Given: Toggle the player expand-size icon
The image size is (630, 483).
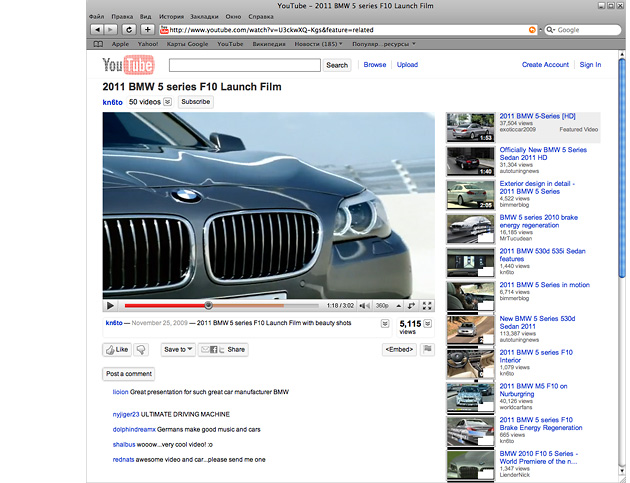Looking at the screenshot, I should point(411,305).
